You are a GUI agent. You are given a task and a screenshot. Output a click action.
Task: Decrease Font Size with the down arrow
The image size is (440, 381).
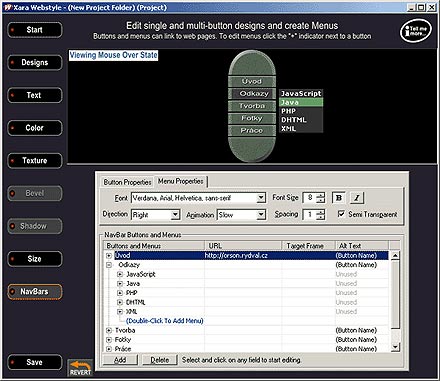320,200
